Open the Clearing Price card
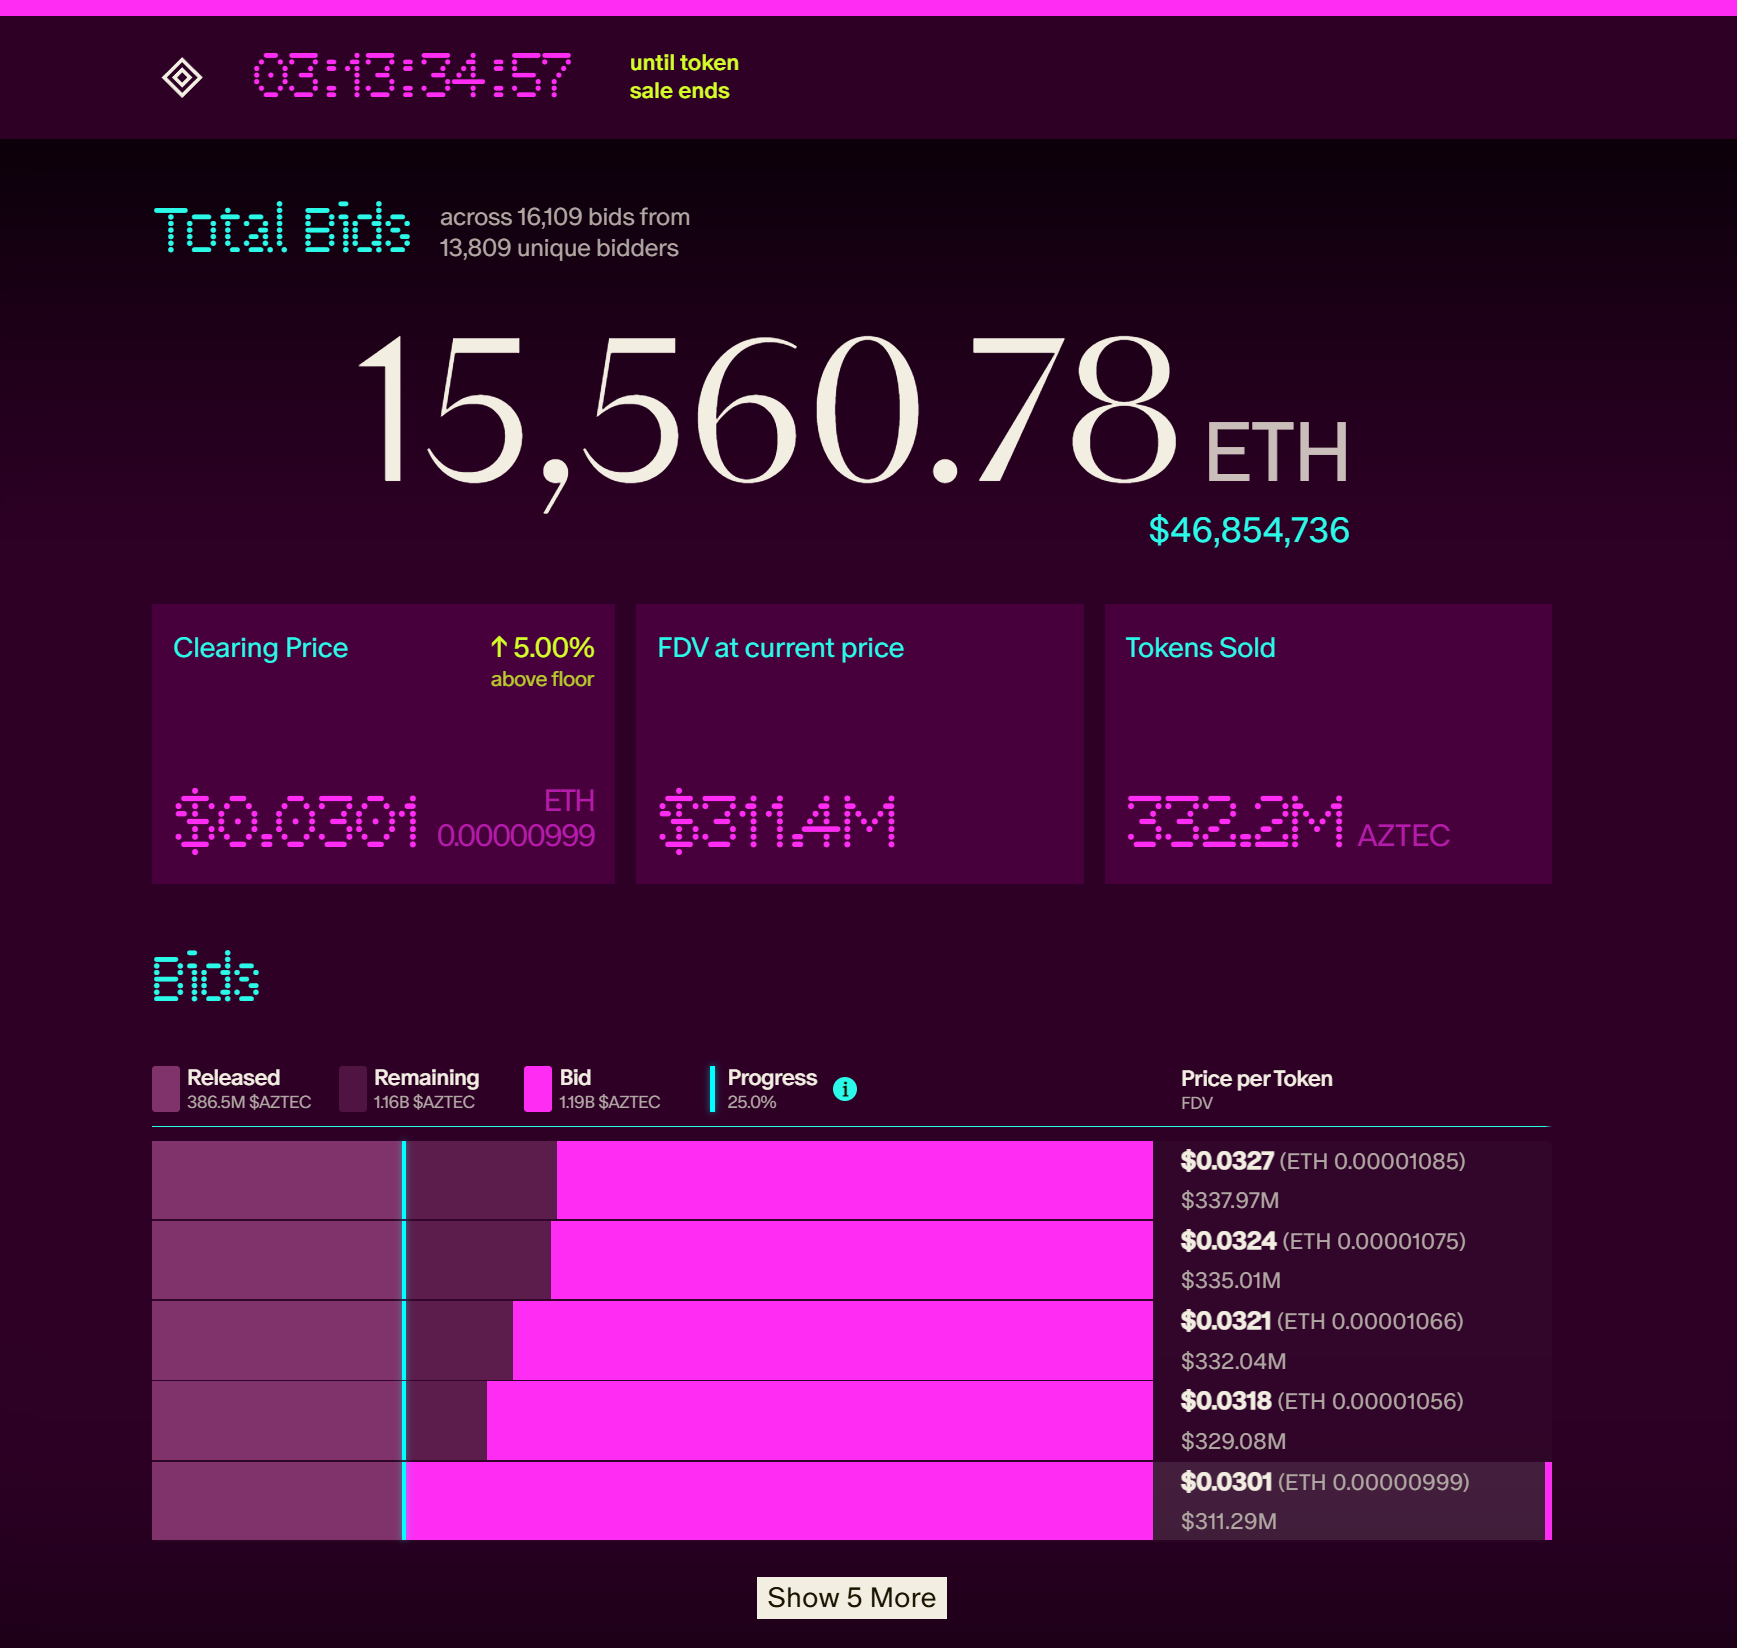Image resolution: width=1737 pixels, height=1648 pixels. coord(383,743)
